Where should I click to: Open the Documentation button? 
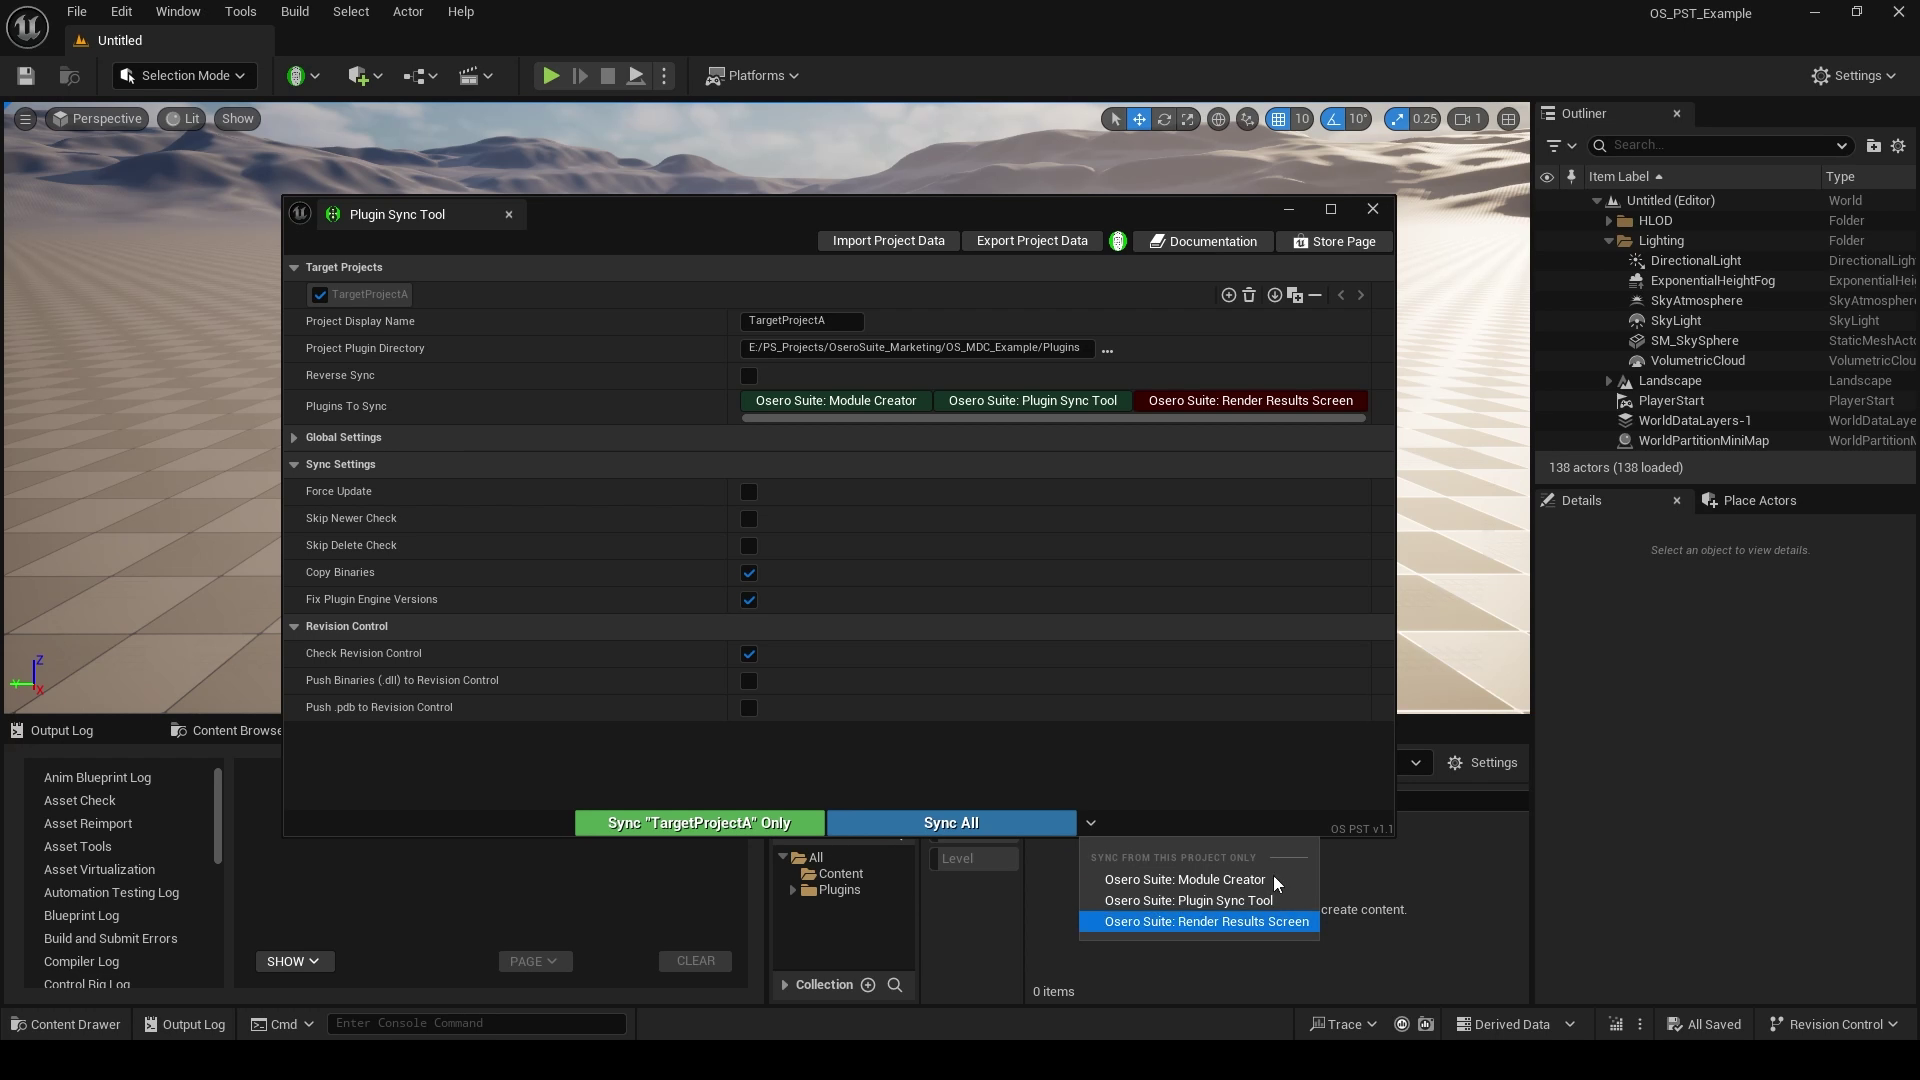(1203, 241)
